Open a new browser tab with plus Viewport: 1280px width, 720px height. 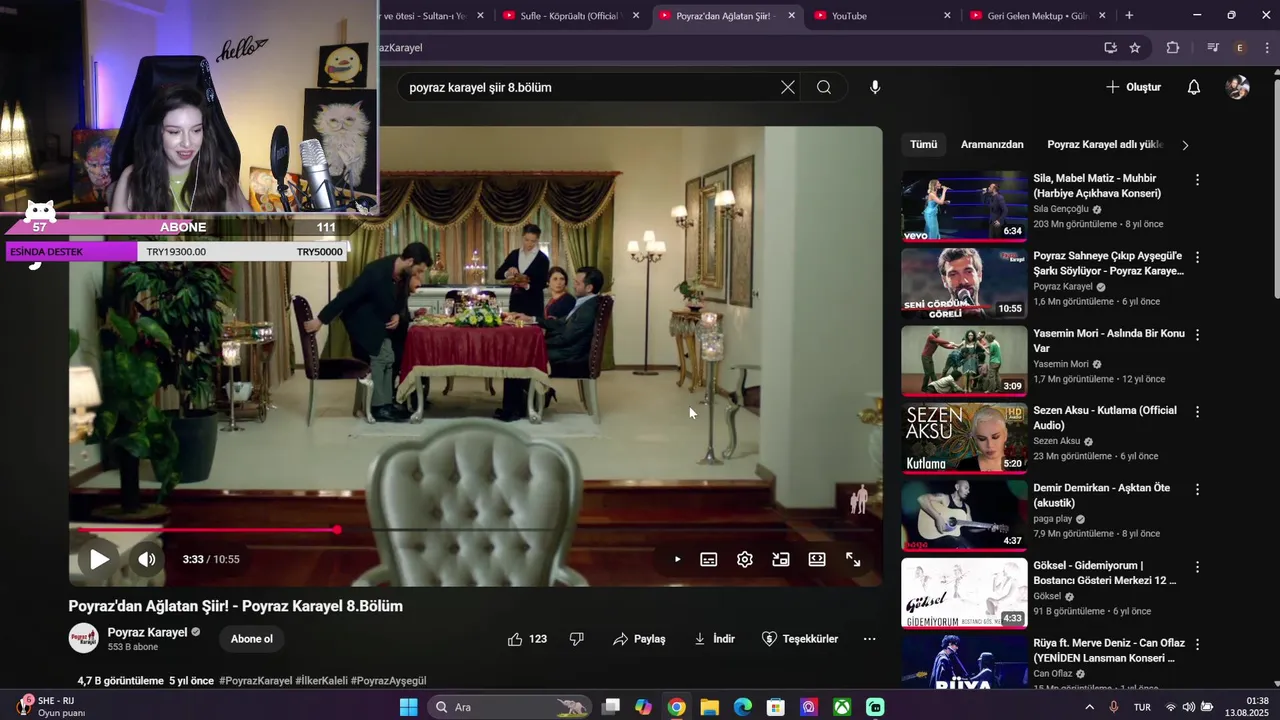coord(1129,15)
